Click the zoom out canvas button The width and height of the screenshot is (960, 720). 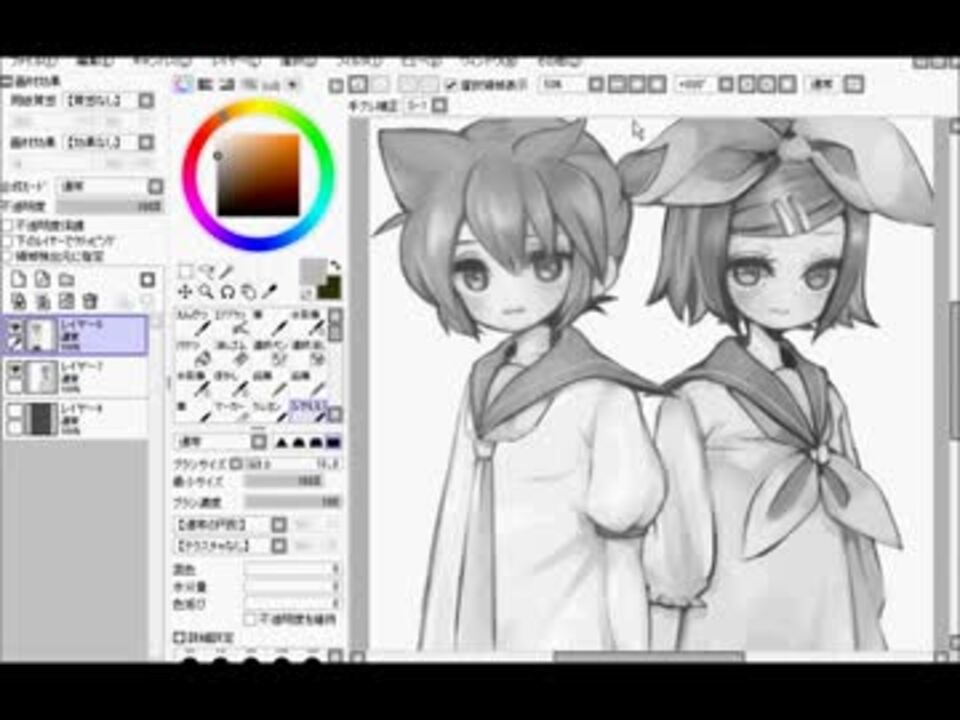pyautogui.click(x=618, y=84)
